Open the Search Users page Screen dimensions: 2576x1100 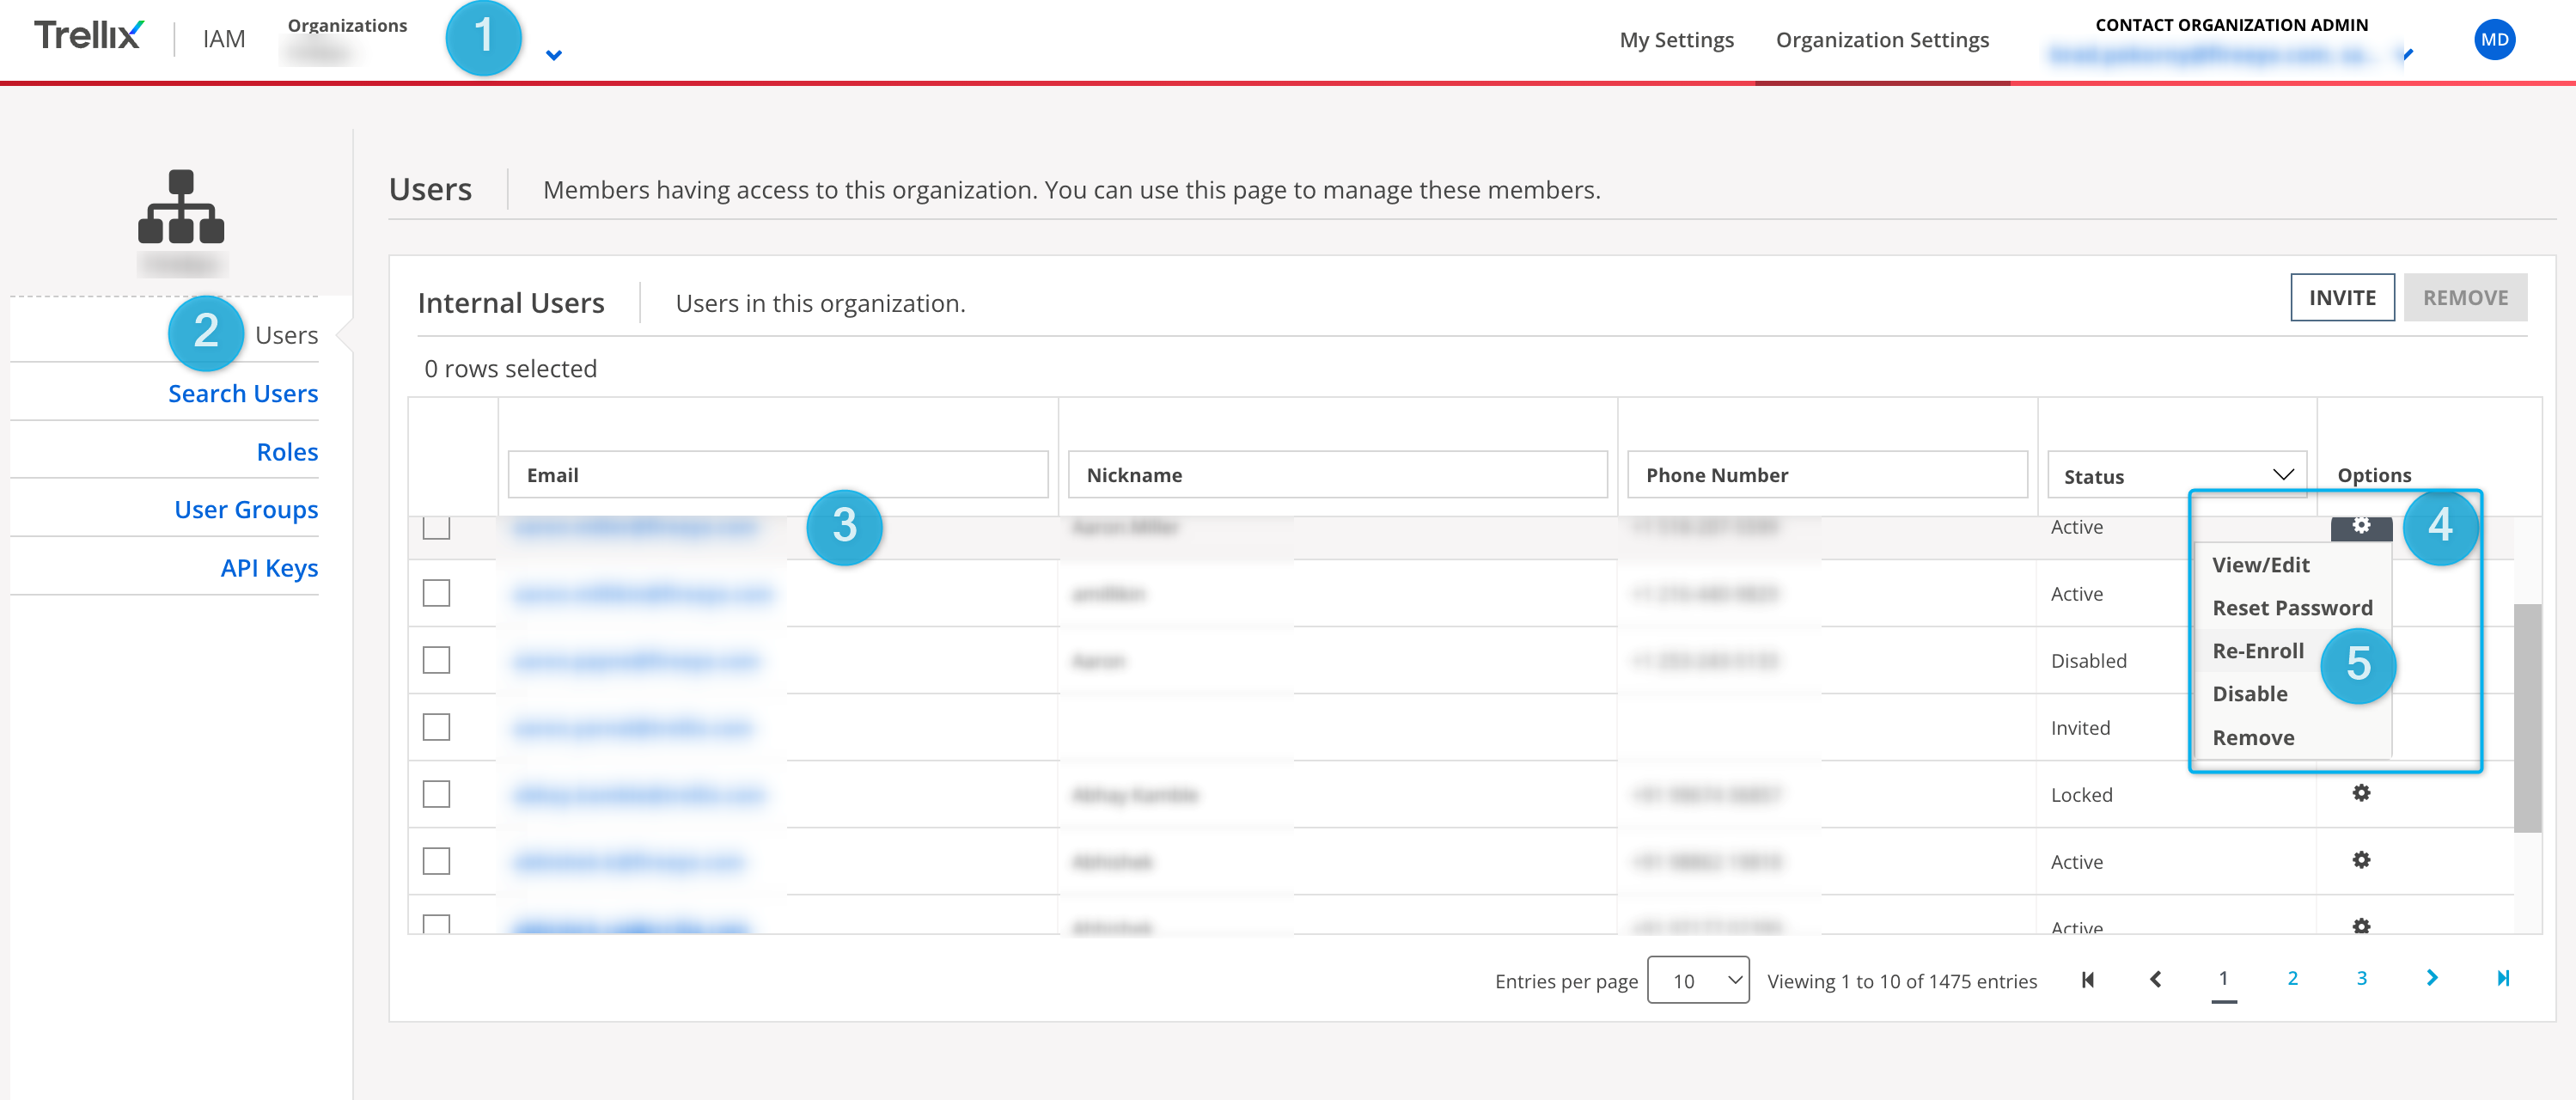tap(242, 393)
